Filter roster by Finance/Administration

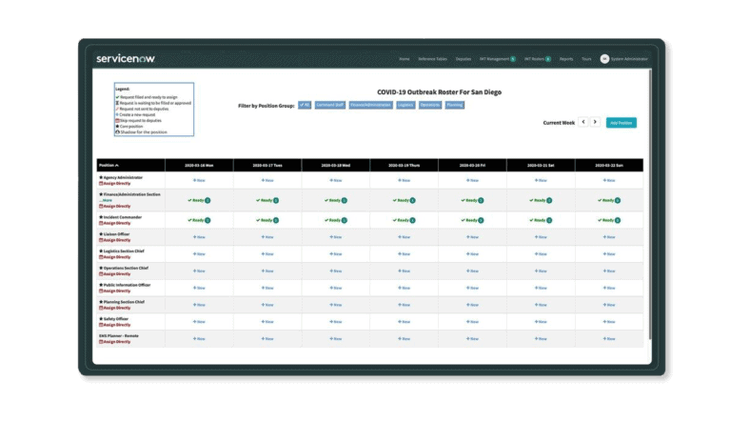[371, 105]
